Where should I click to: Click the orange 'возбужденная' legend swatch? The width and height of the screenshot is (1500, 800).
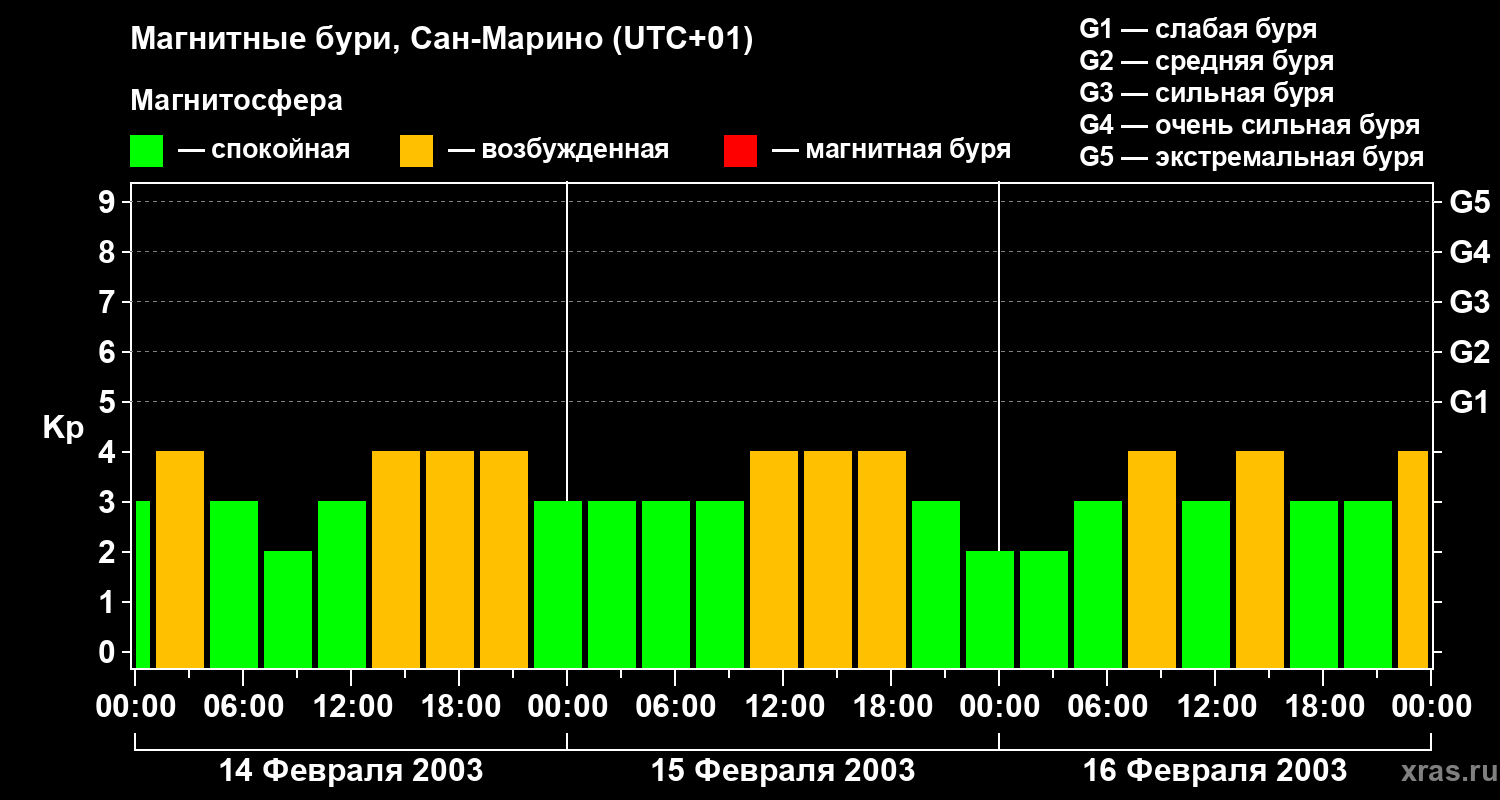pos(416,151)
